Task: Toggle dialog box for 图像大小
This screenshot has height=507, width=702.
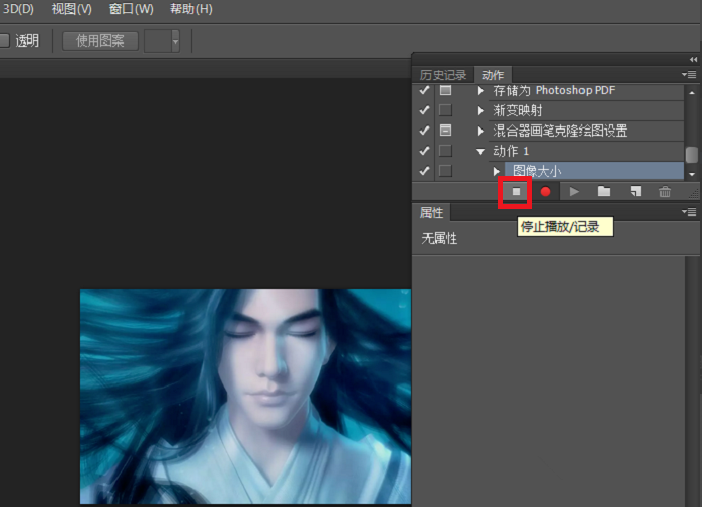Action: click(445, 171)
